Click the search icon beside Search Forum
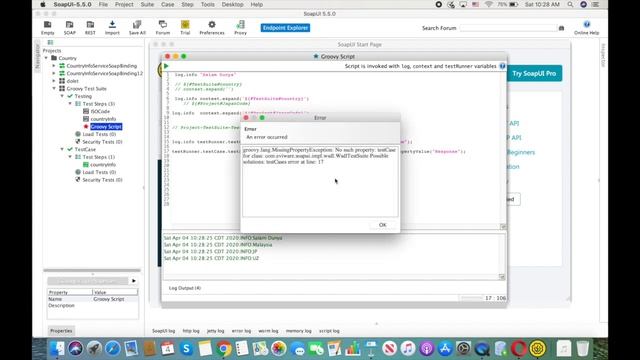 [562, 28]
